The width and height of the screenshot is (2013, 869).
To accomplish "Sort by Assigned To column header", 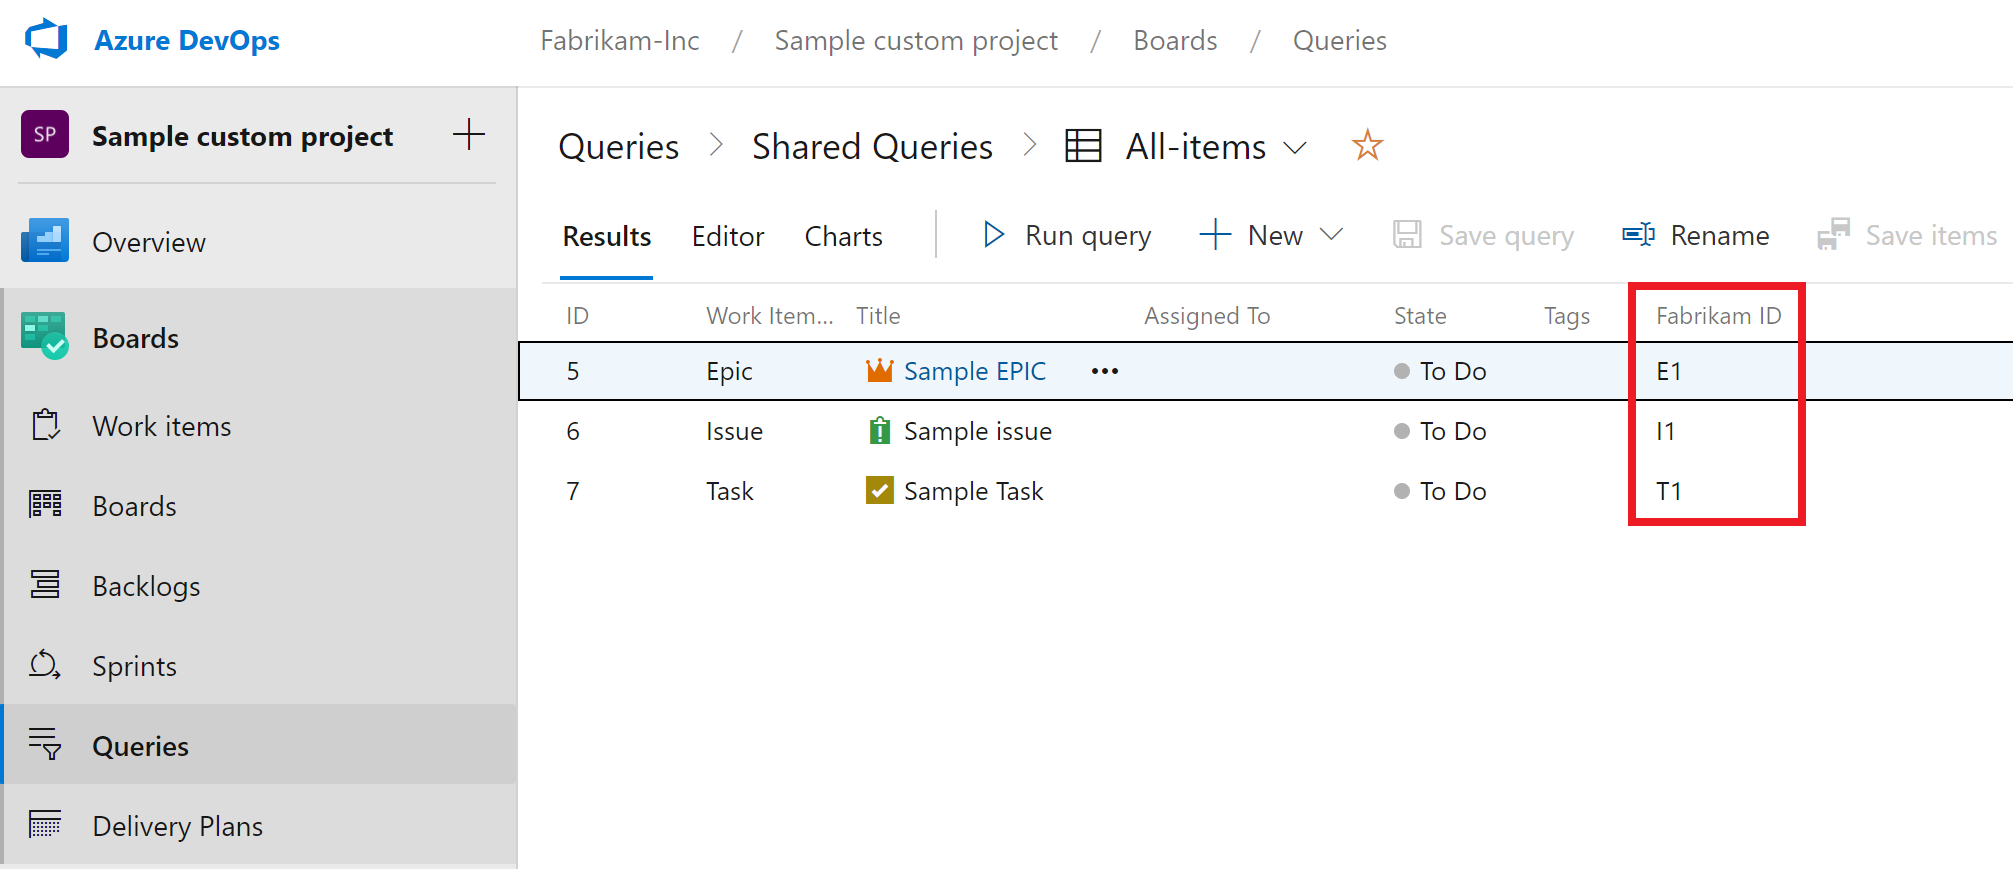I will pyautogui.click(x=1207, y=316).
